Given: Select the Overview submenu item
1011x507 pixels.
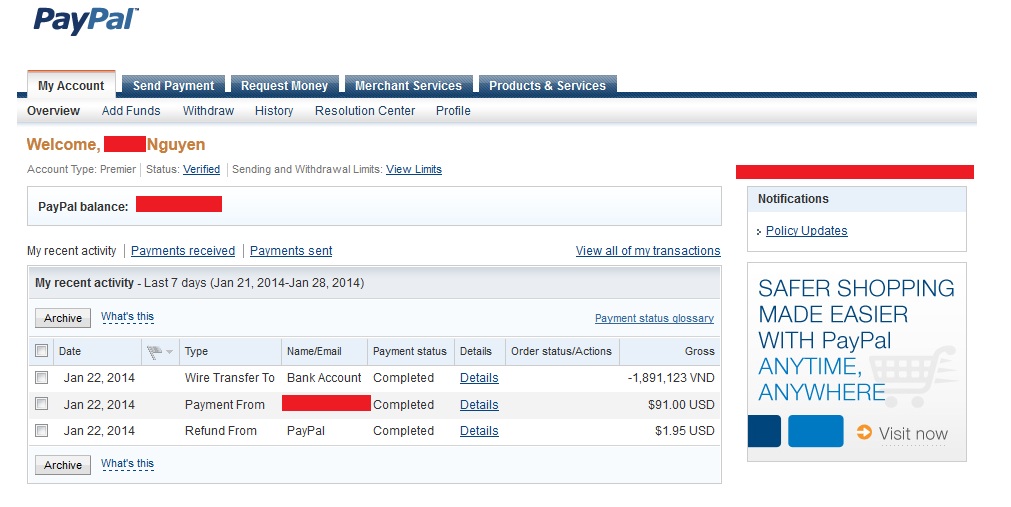Looking at the screenshot, I should coord(54,111).
